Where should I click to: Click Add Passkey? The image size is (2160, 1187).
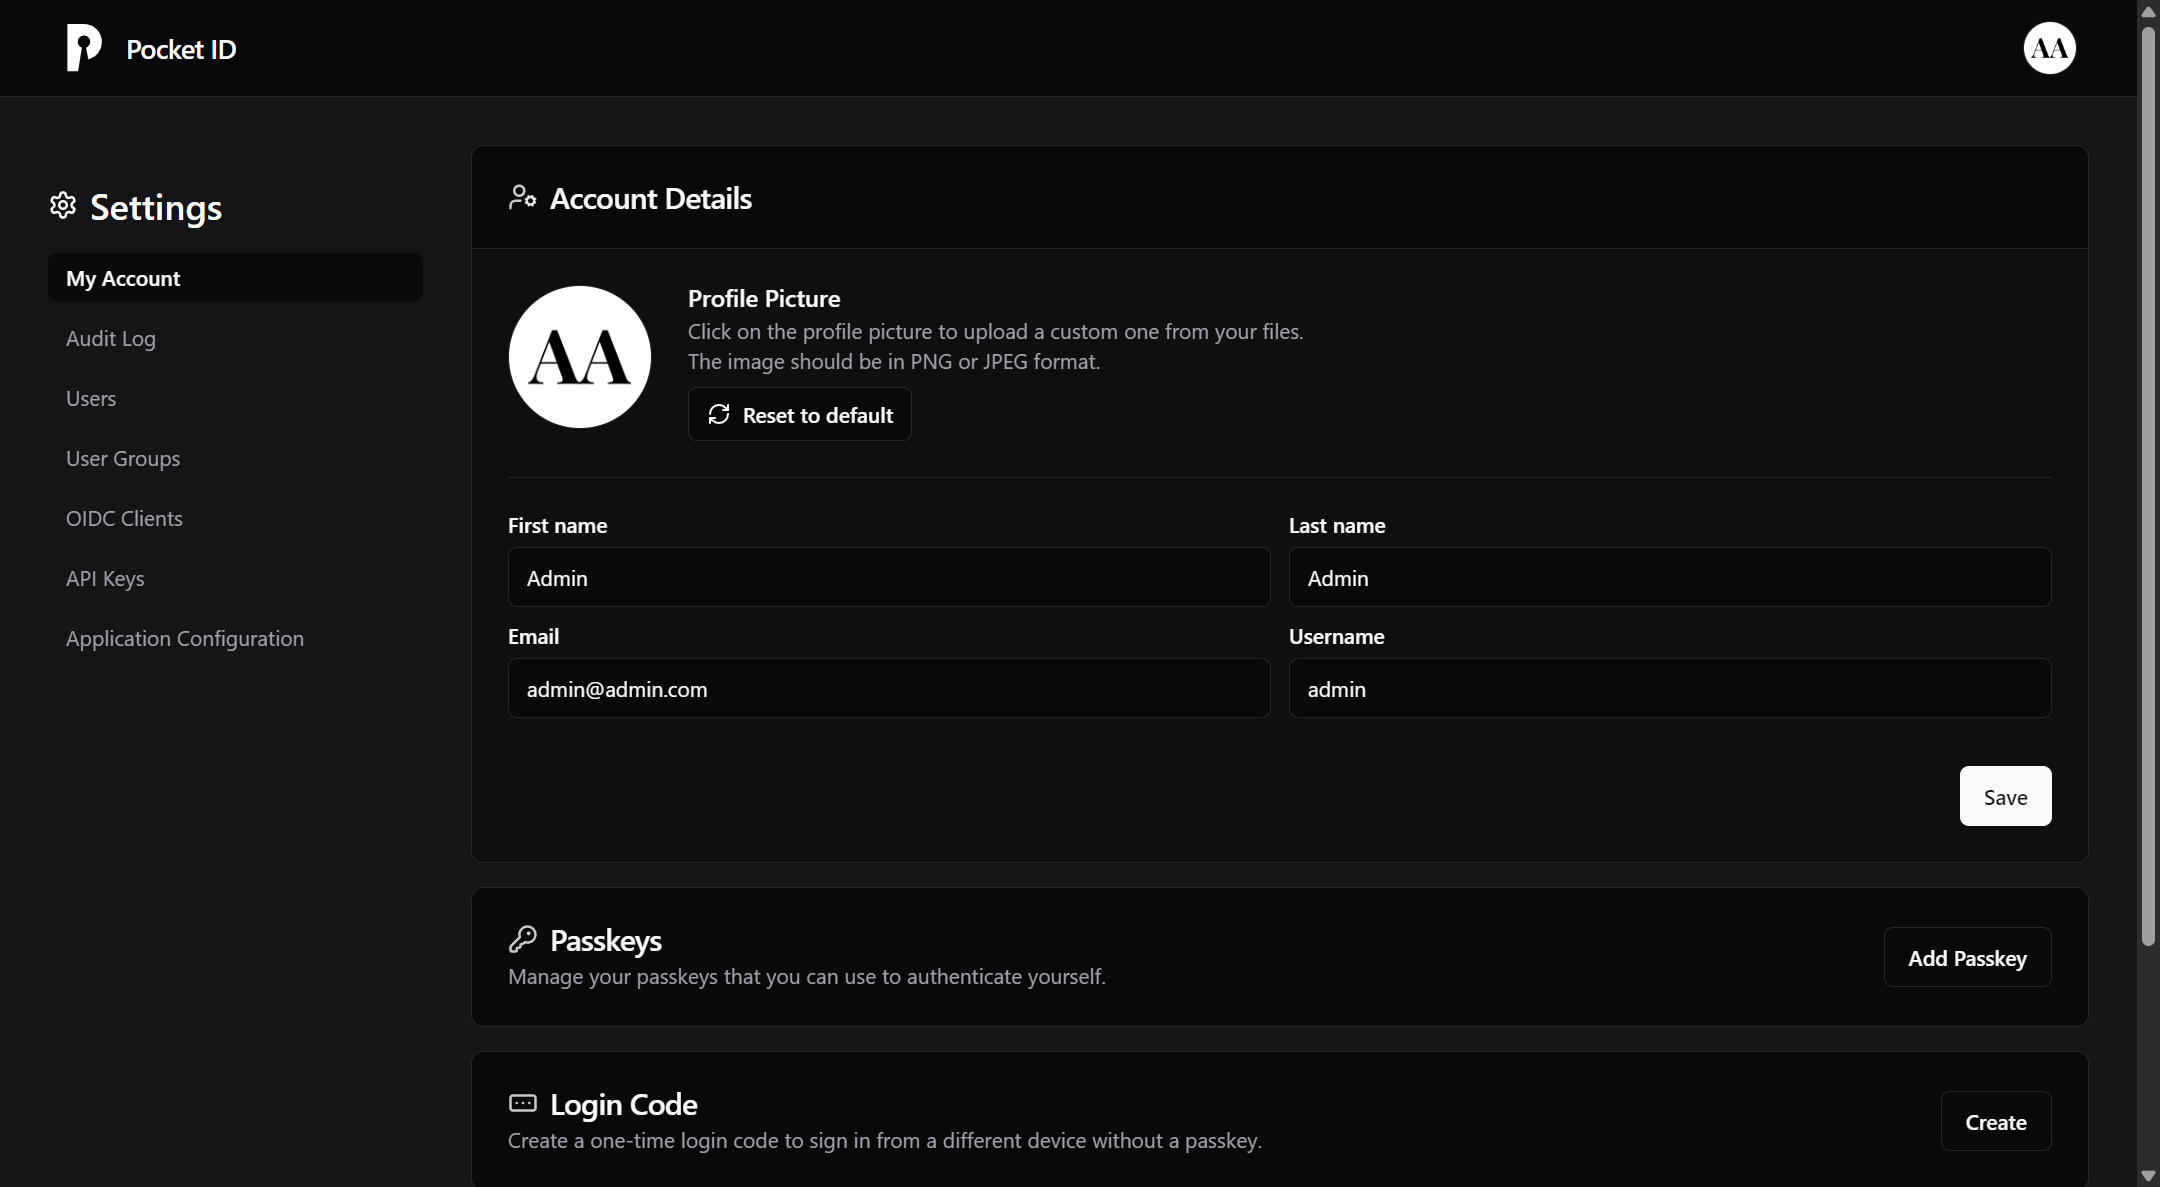[1966, 957]
